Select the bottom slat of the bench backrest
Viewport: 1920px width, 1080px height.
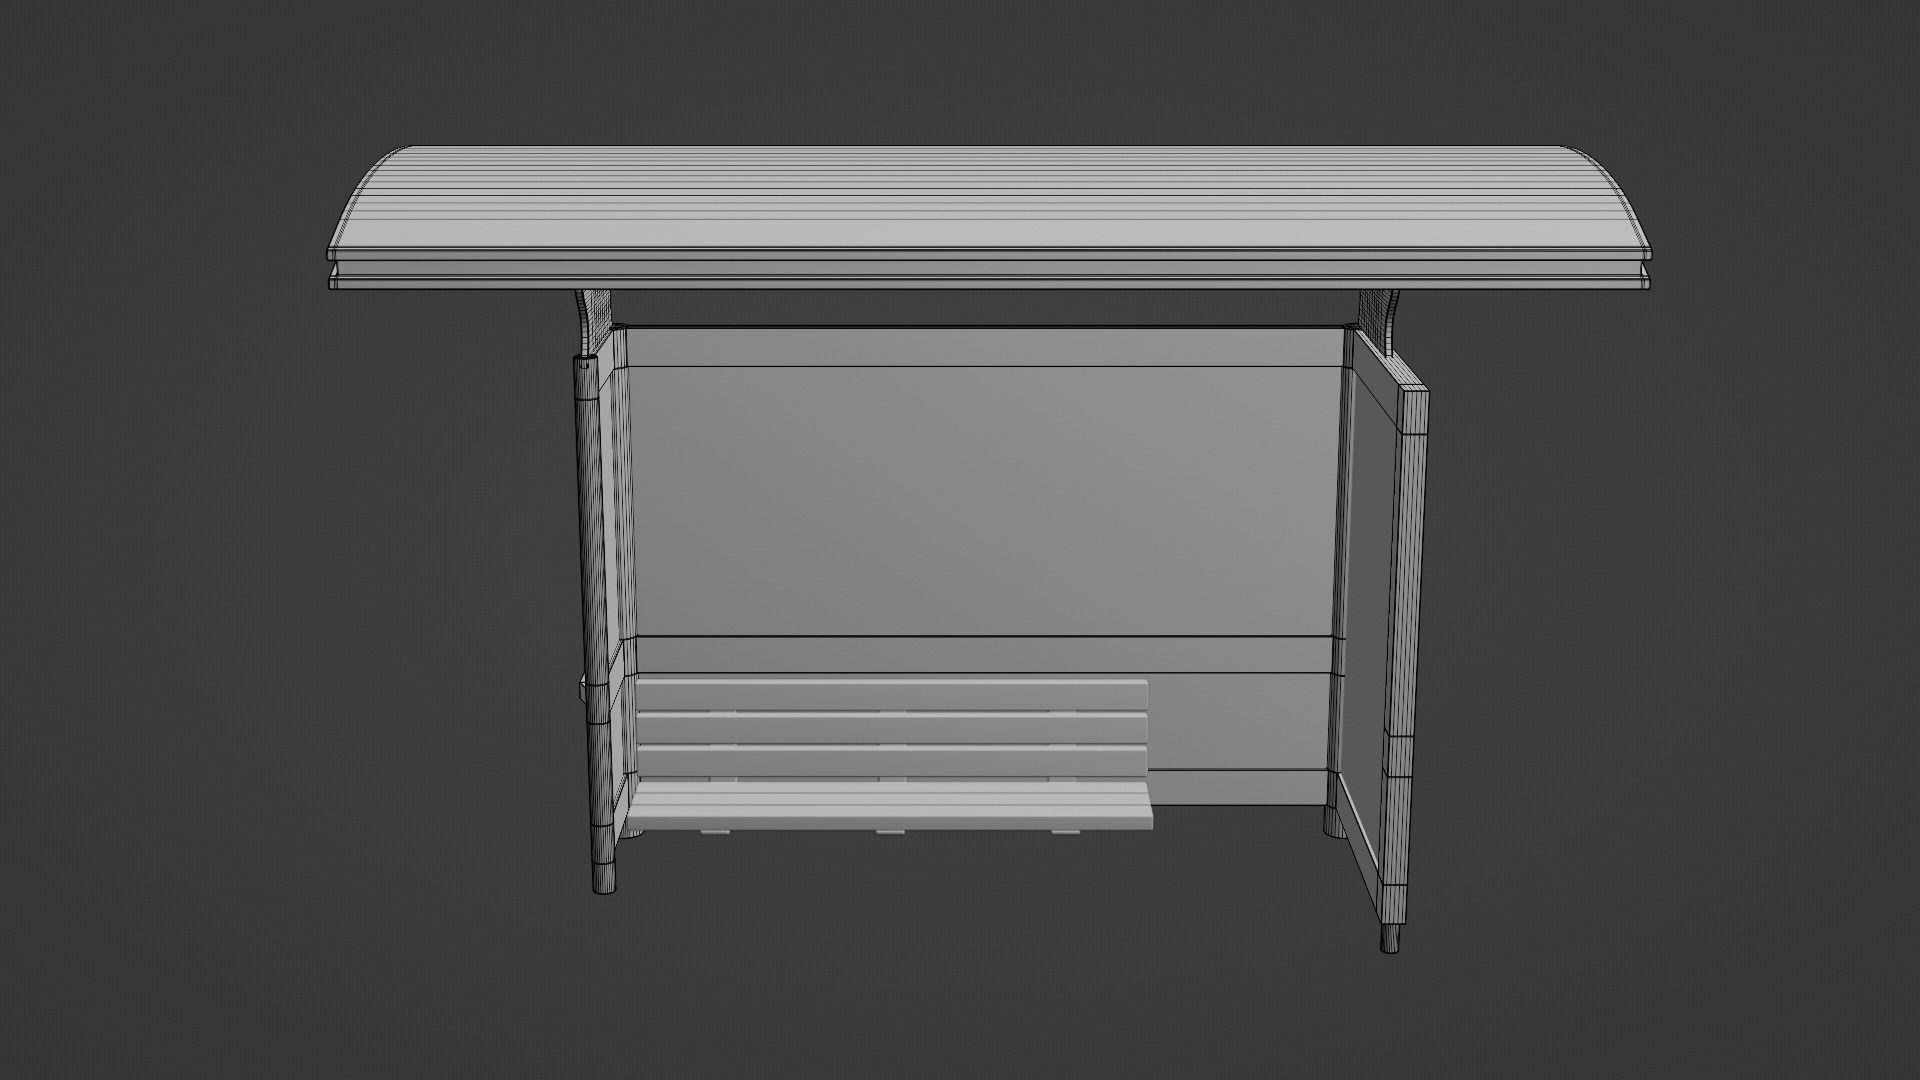click(890, 760)
